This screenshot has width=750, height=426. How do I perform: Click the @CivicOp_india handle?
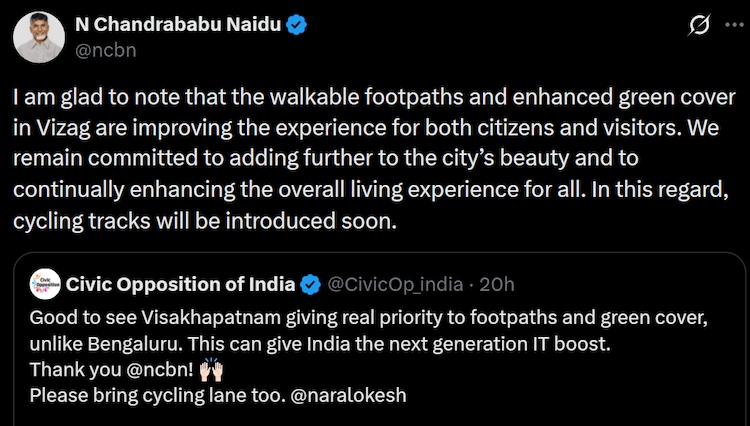[397, 284]
